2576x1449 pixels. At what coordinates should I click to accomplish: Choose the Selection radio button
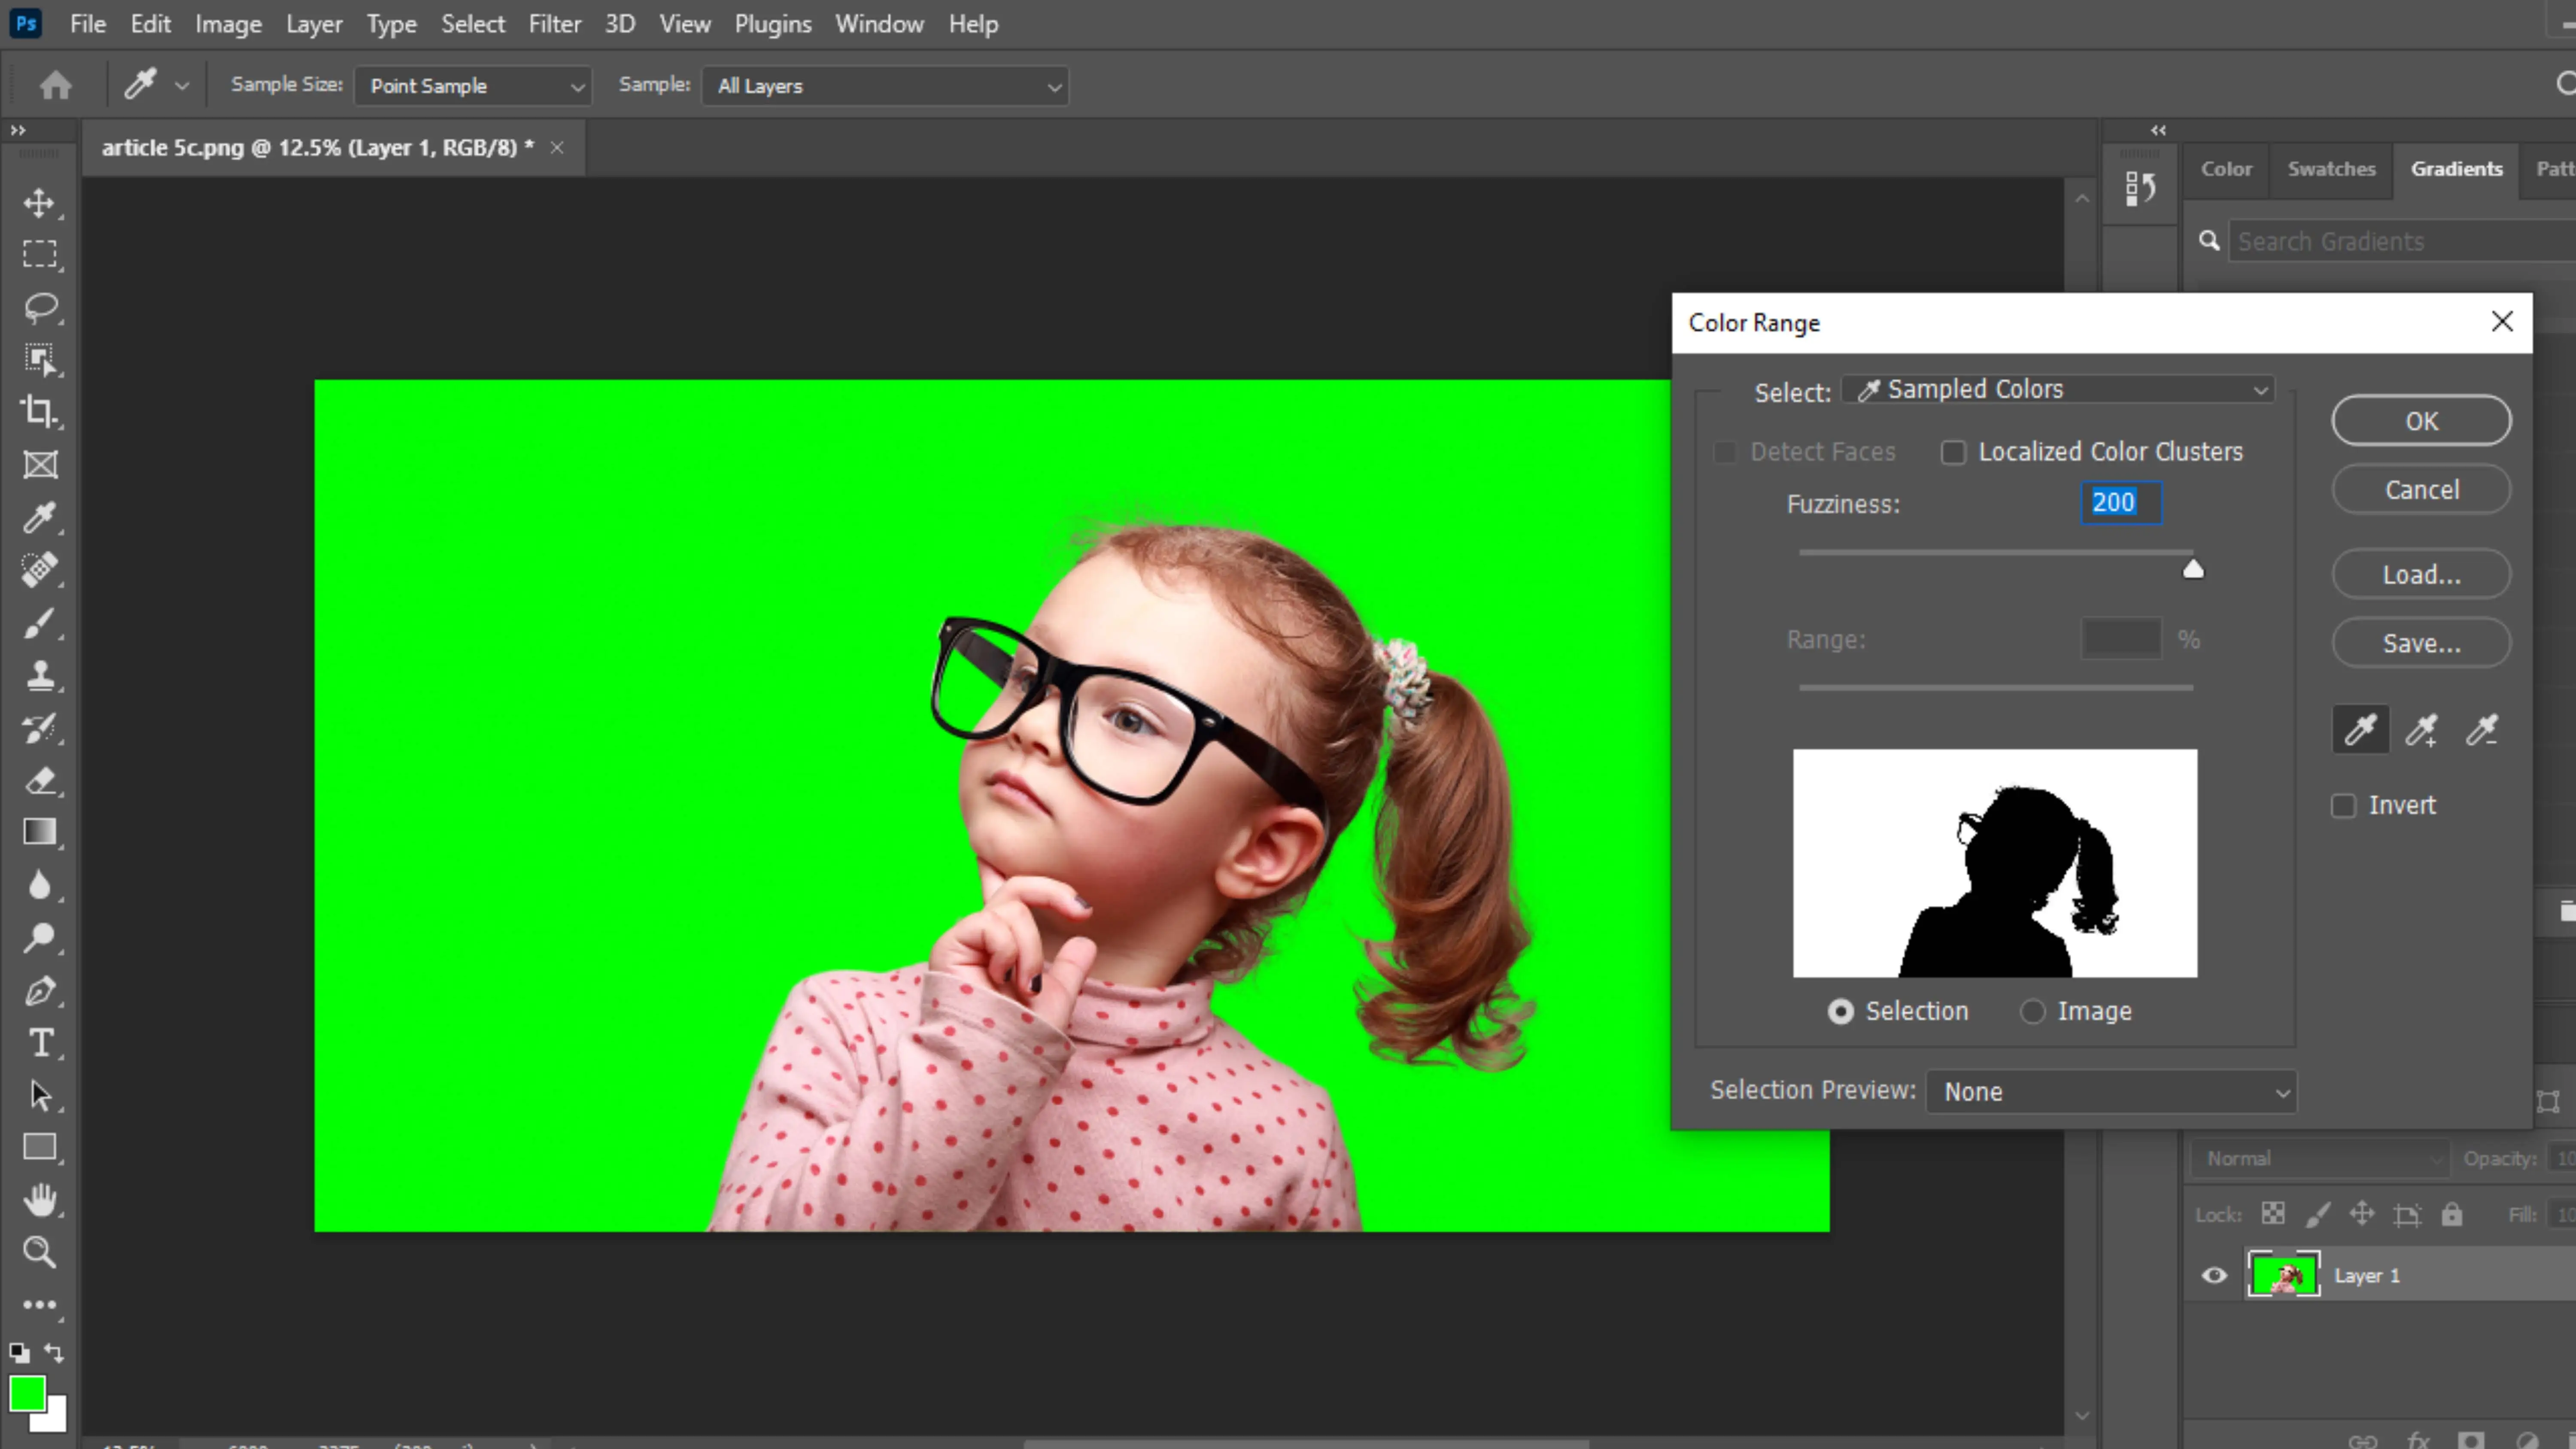[x=1841, y=1012]
